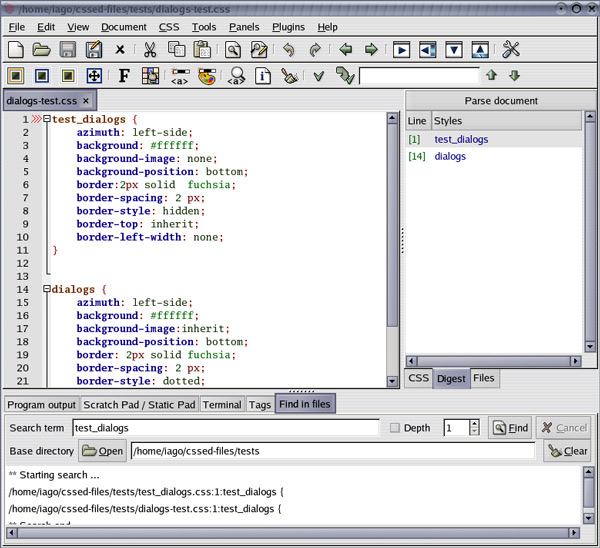Go to the next document with the green right arrow

(x=371, y=49)
